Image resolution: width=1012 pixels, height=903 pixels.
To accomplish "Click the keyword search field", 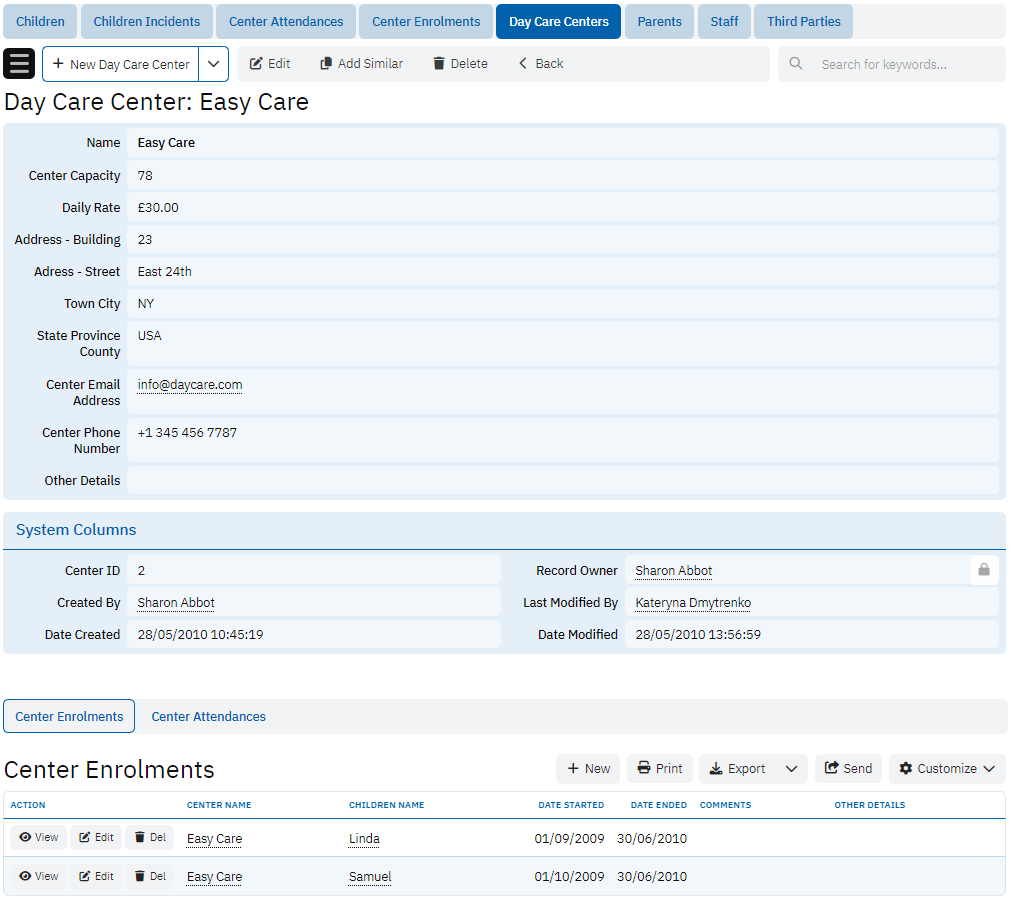I will click(900, 64).
